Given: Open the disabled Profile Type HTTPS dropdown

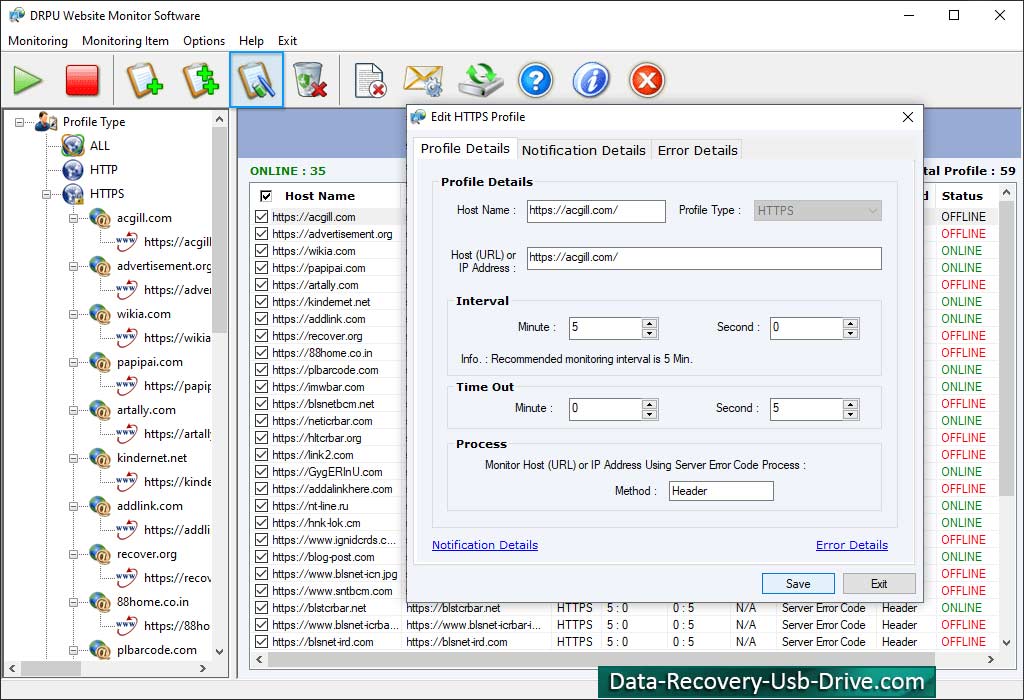Looking at the screenshot, I should pyautogui.click(x=818, y=211).
